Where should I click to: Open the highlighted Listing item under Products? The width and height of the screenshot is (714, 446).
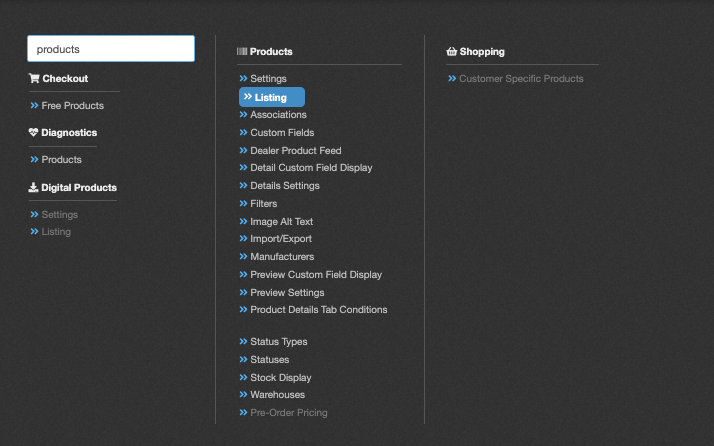coord(271,97)
